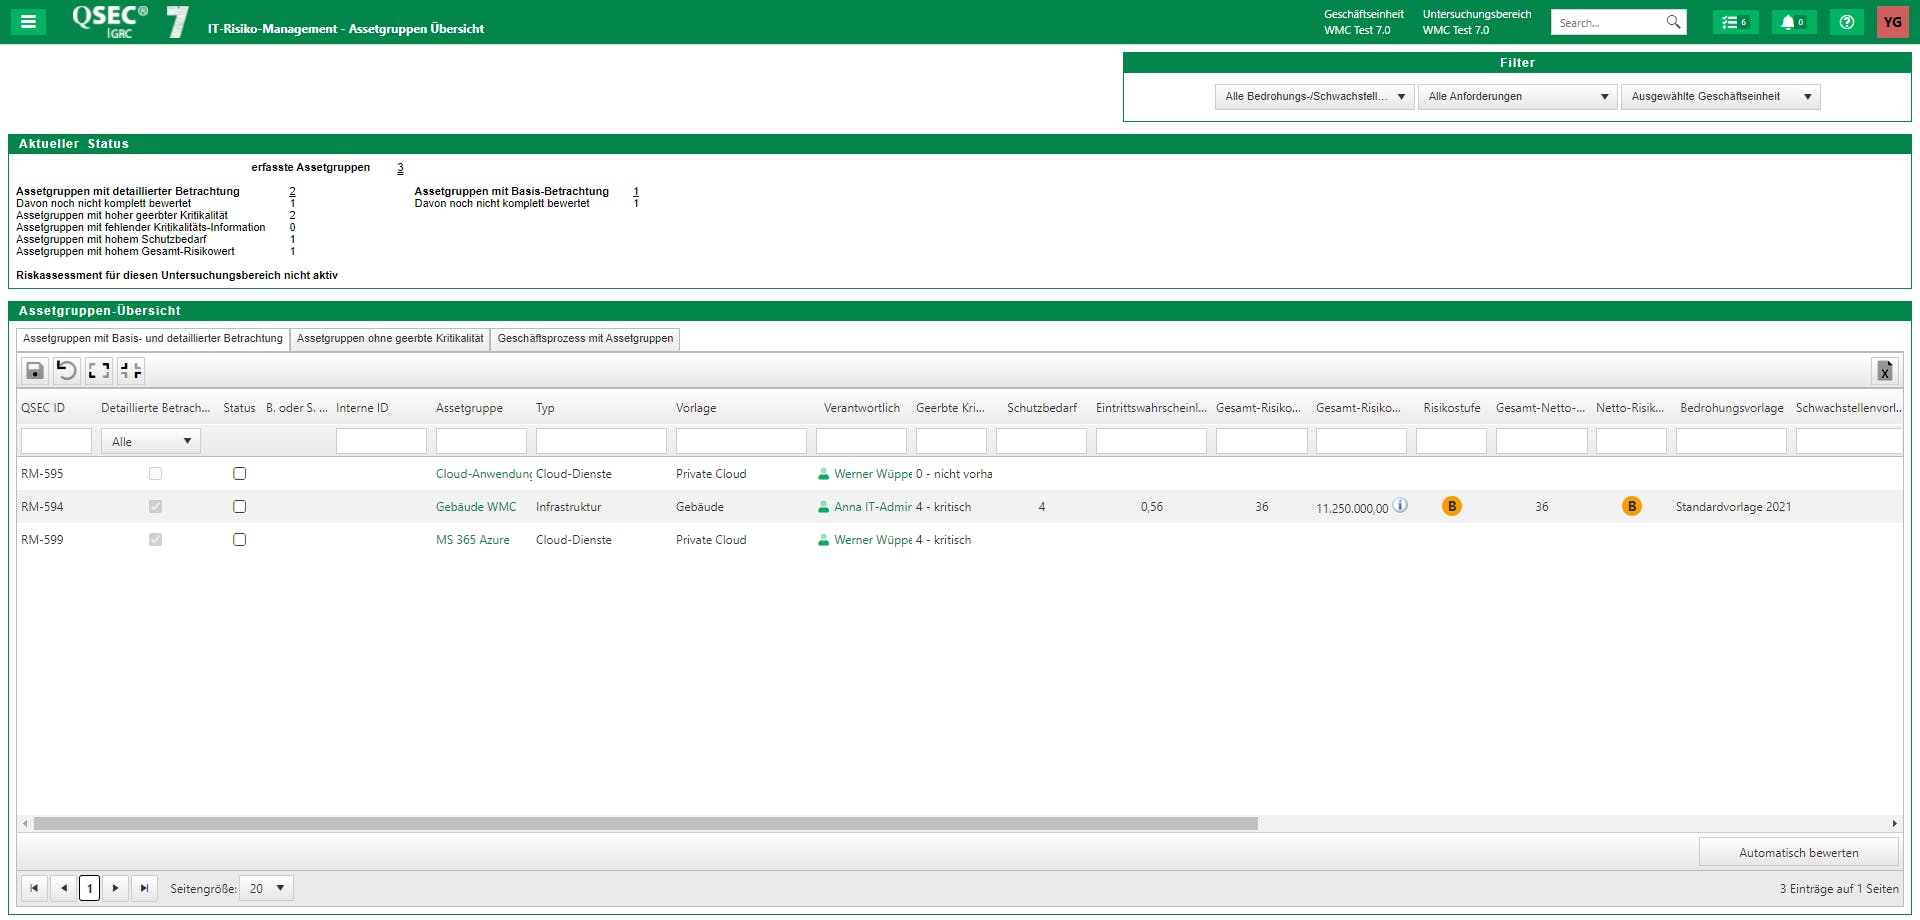
Task: Click Automatisch bewerten button
Action: coord(1799,853)
